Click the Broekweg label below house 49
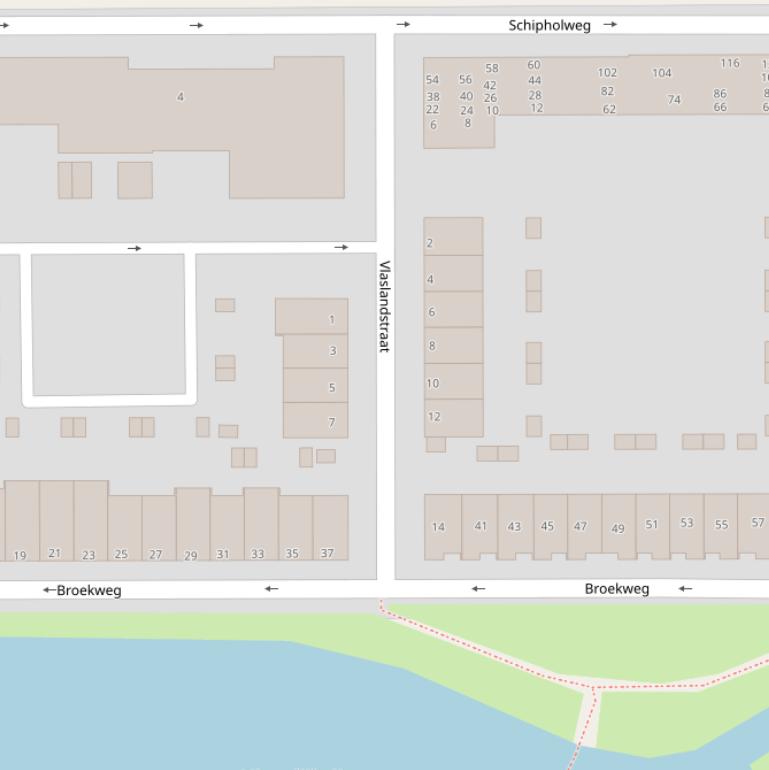The width and height of the screenshot is (769, 770). (x=616, y=588)
